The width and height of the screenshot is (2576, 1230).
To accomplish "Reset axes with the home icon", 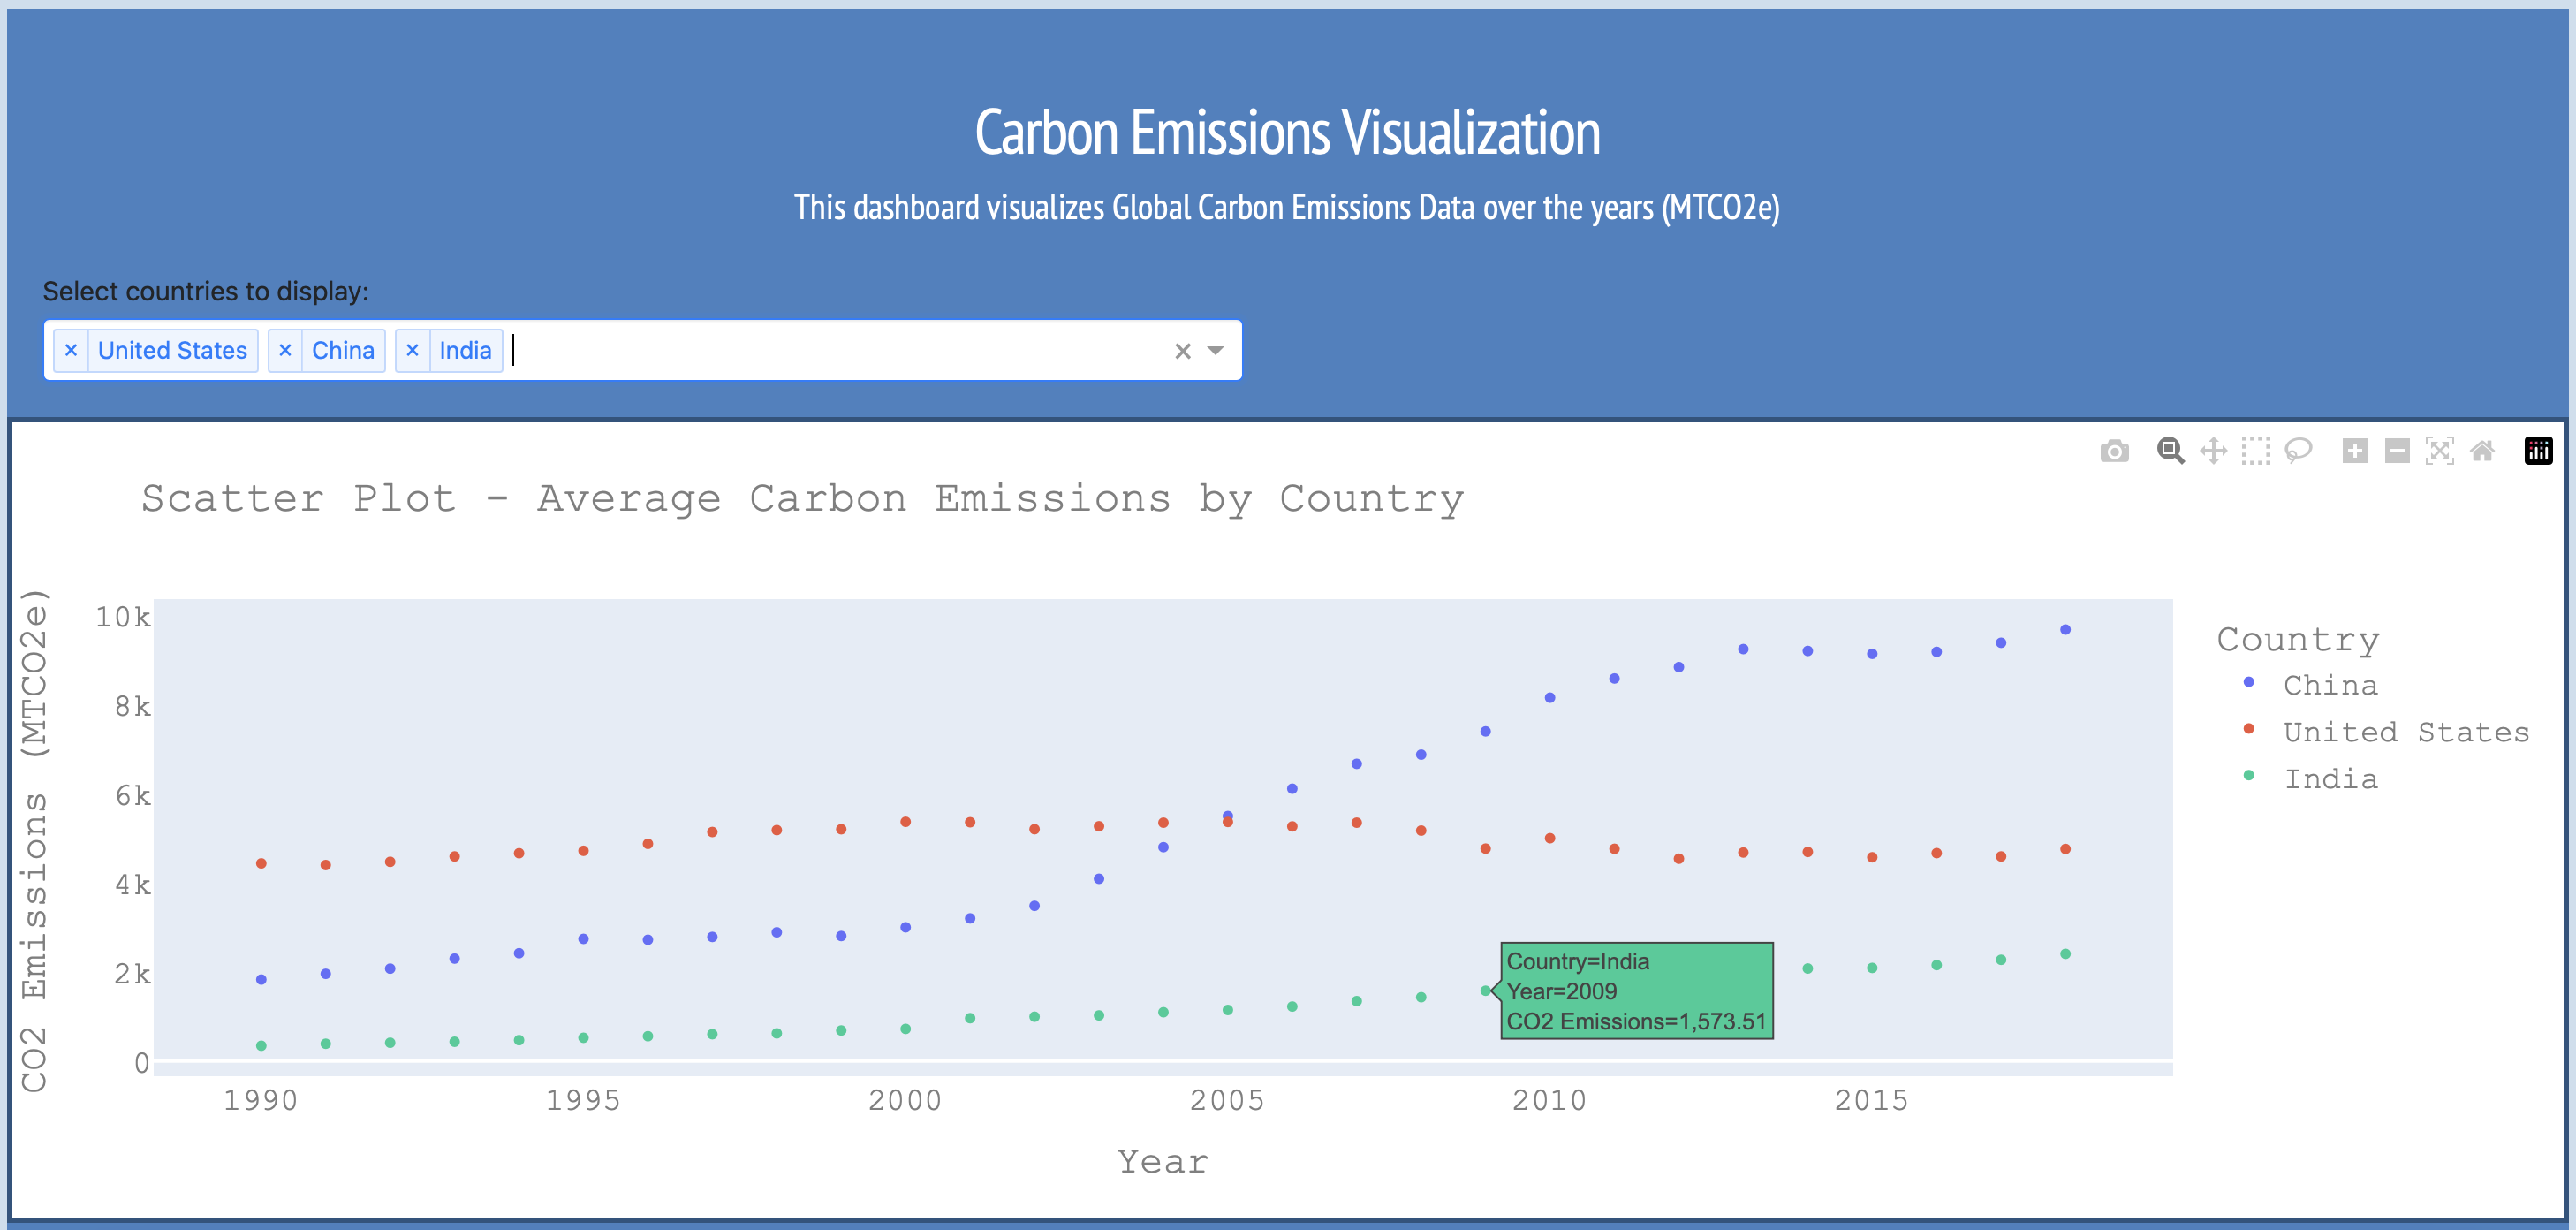I will [x=2482, y=450].
